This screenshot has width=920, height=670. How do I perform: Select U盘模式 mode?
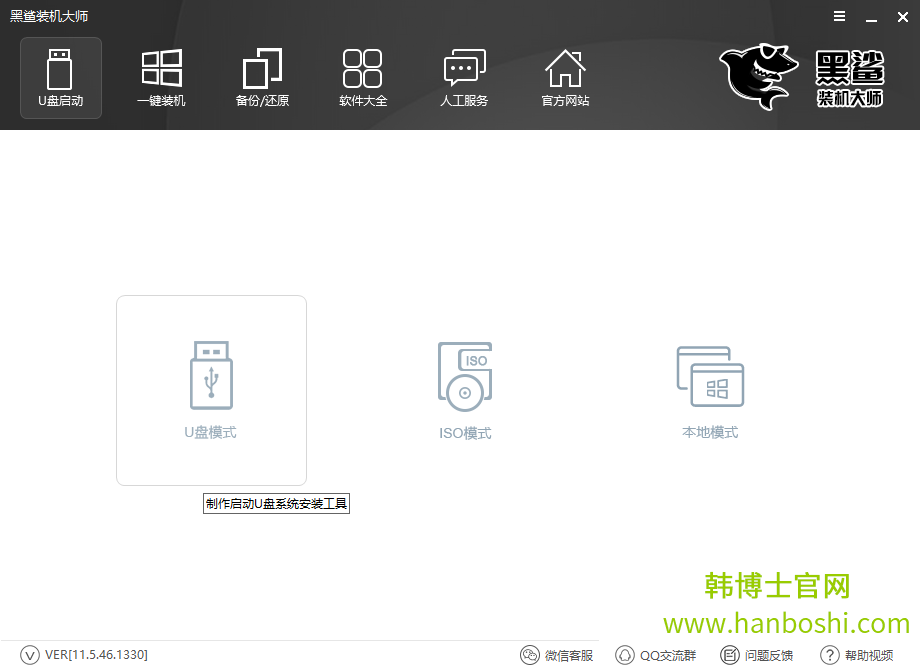click(x=211, y=390)
